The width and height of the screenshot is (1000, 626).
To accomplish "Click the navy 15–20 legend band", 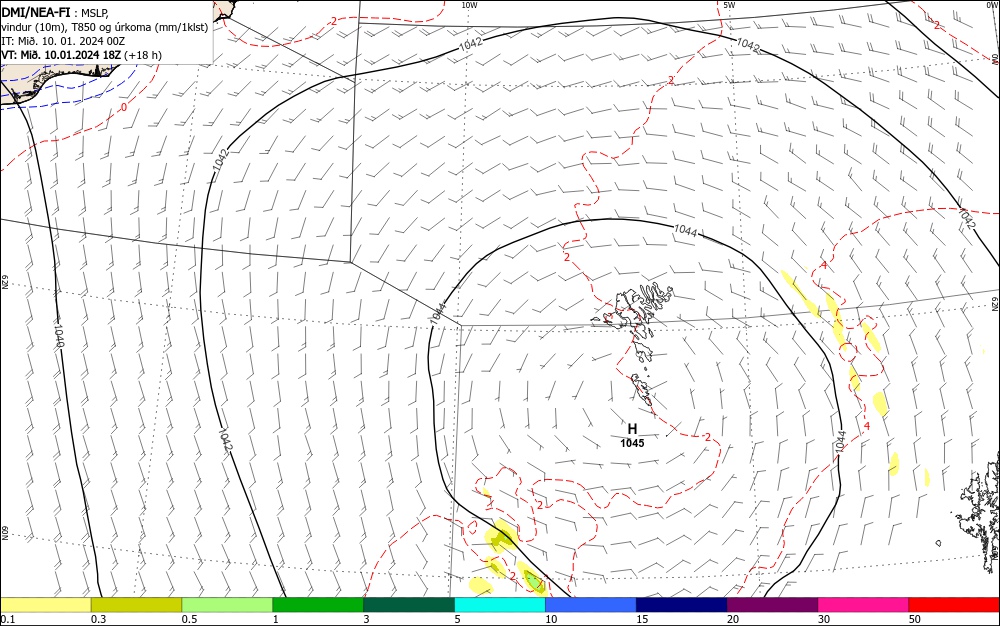I will [x=682, y=605].
